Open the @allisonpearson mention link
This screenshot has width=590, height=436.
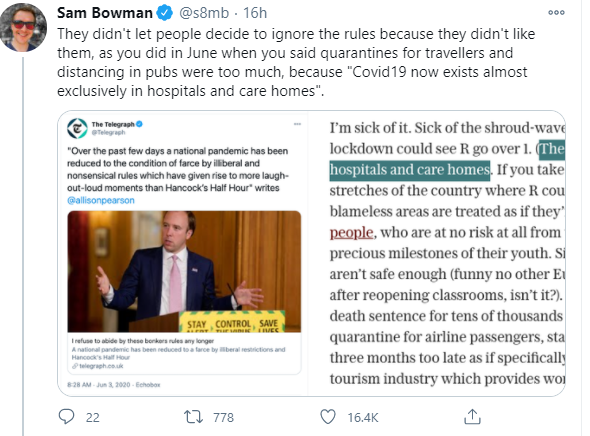point(101,200)
